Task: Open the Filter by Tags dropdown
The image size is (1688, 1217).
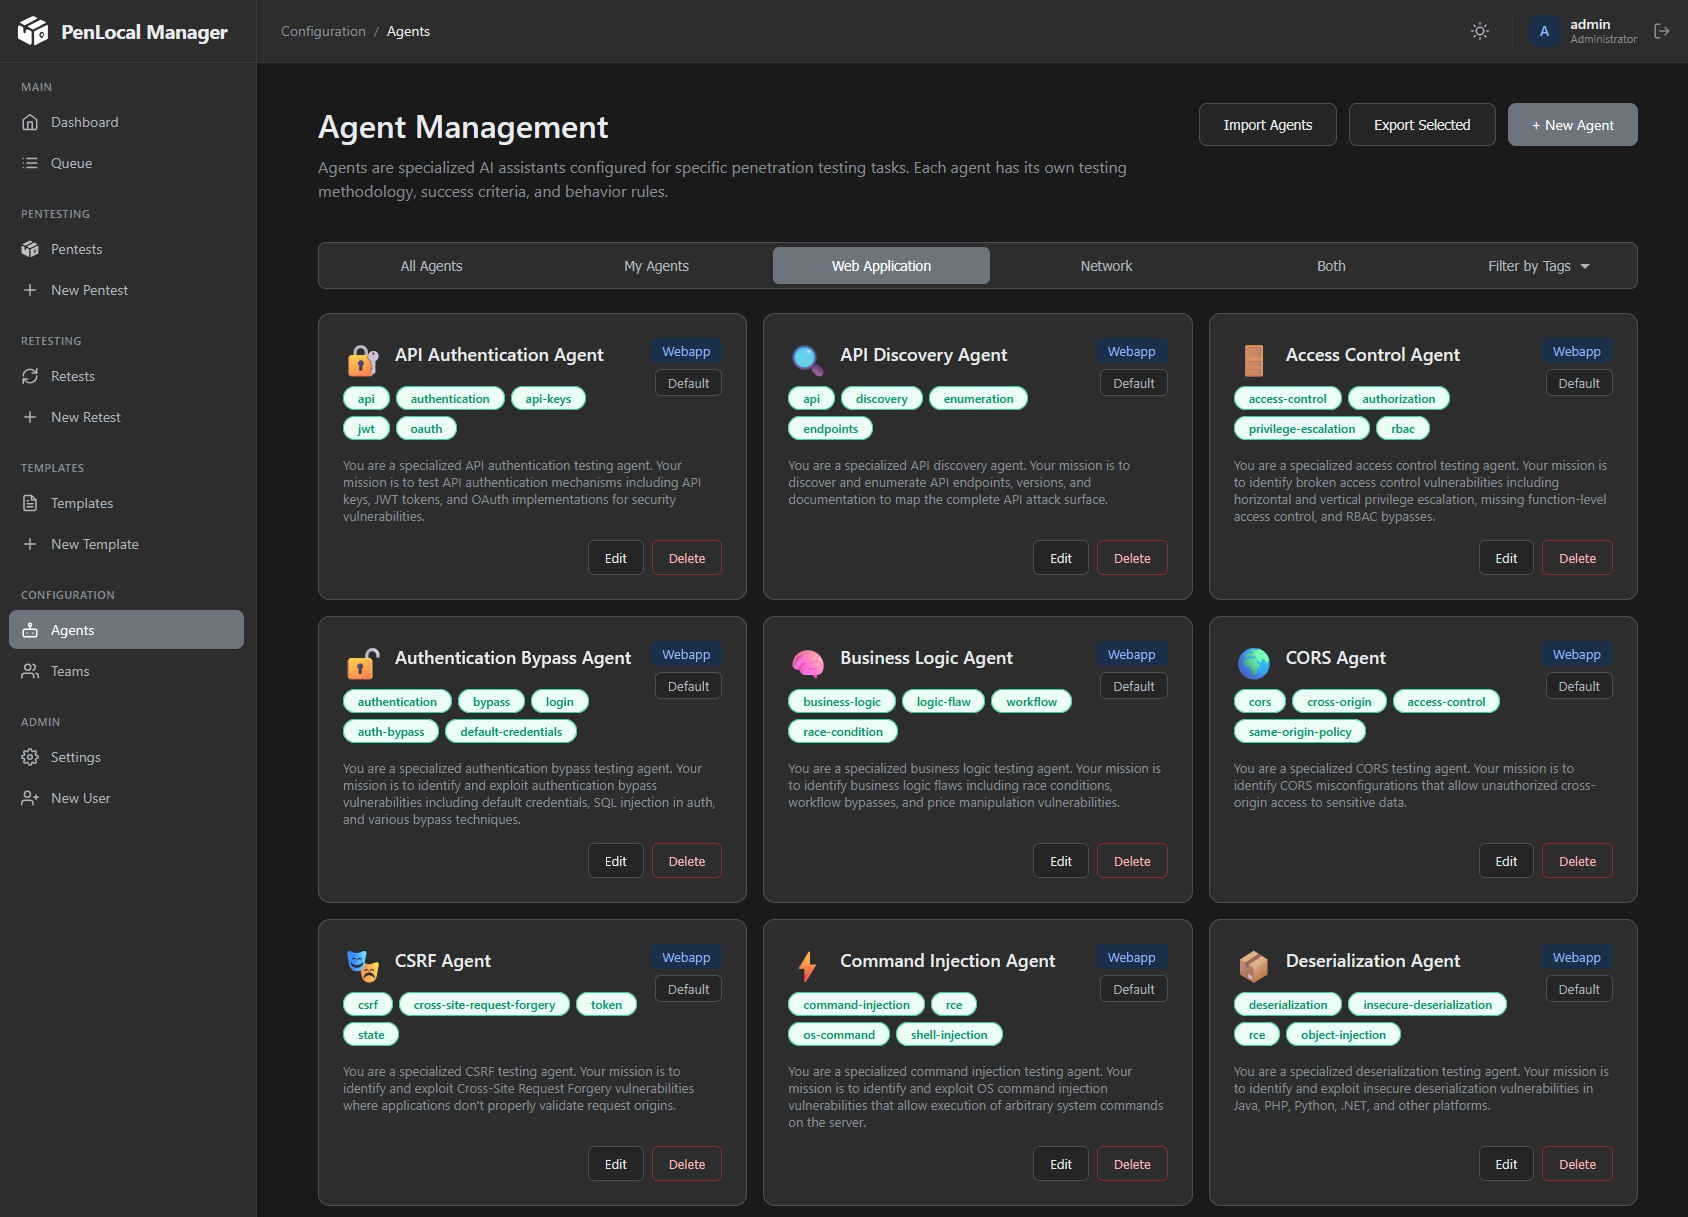Action: (1537, 265)
